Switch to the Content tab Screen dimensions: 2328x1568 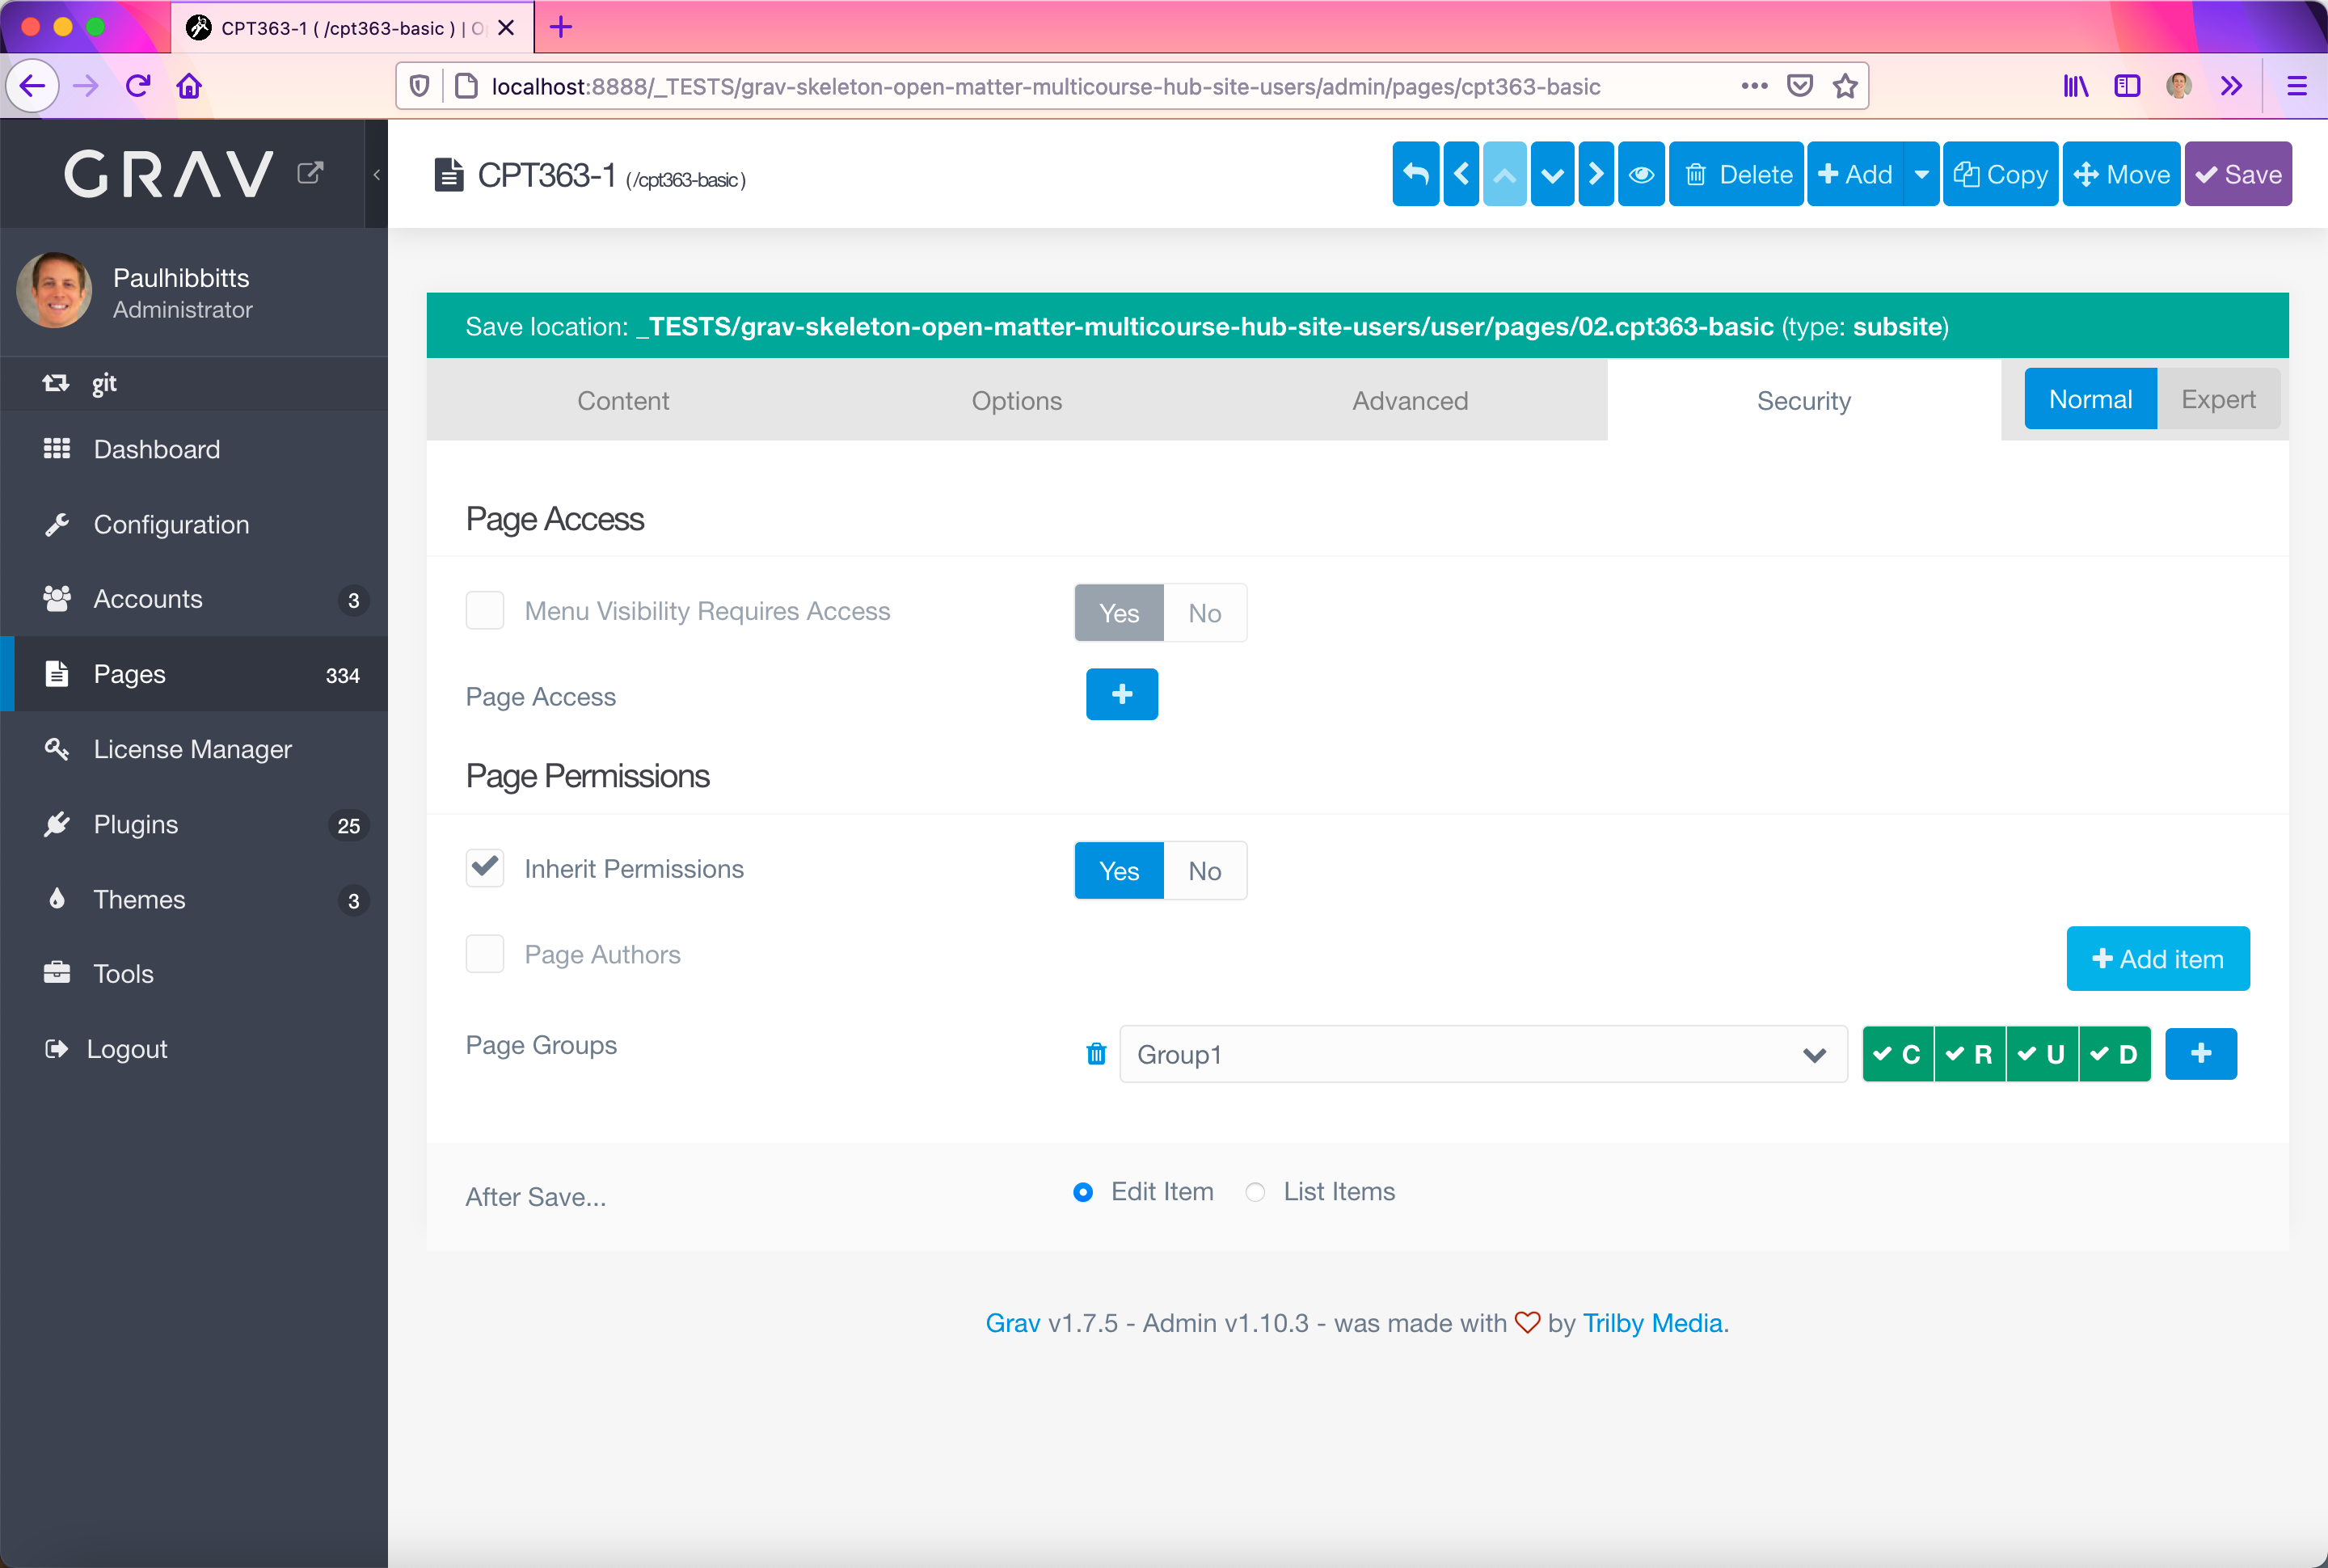click(622, 400)
